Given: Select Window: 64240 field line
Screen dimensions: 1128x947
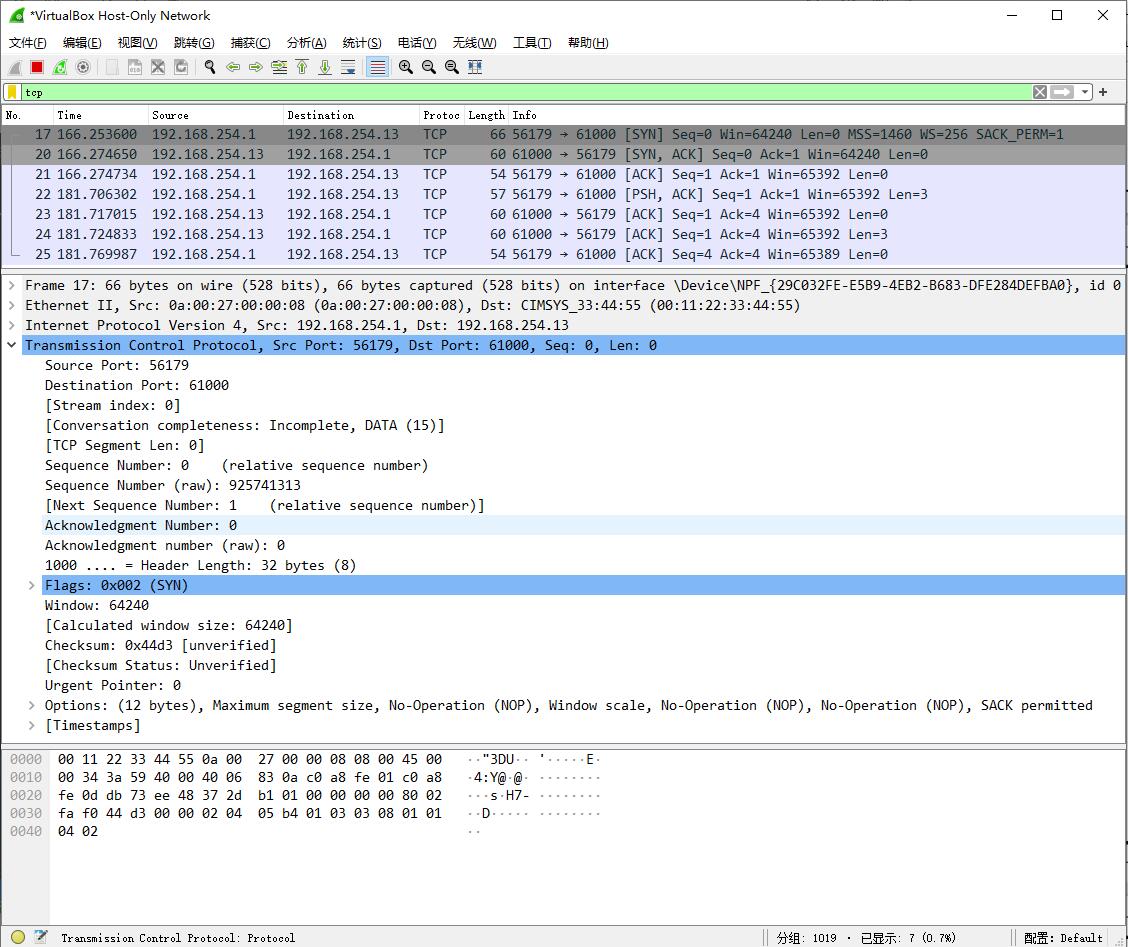Looking at the screenshot, I should coord(97,606).
